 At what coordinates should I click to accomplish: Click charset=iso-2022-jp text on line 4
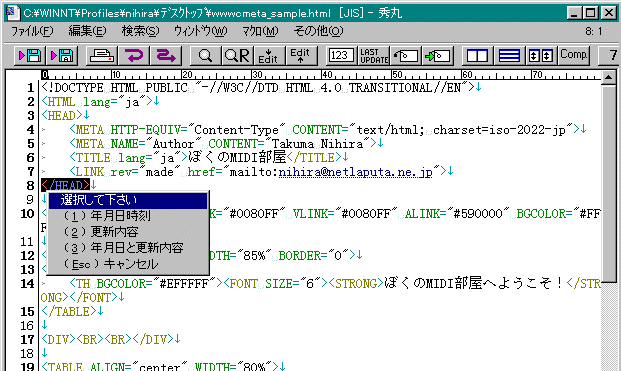point(499,130)
